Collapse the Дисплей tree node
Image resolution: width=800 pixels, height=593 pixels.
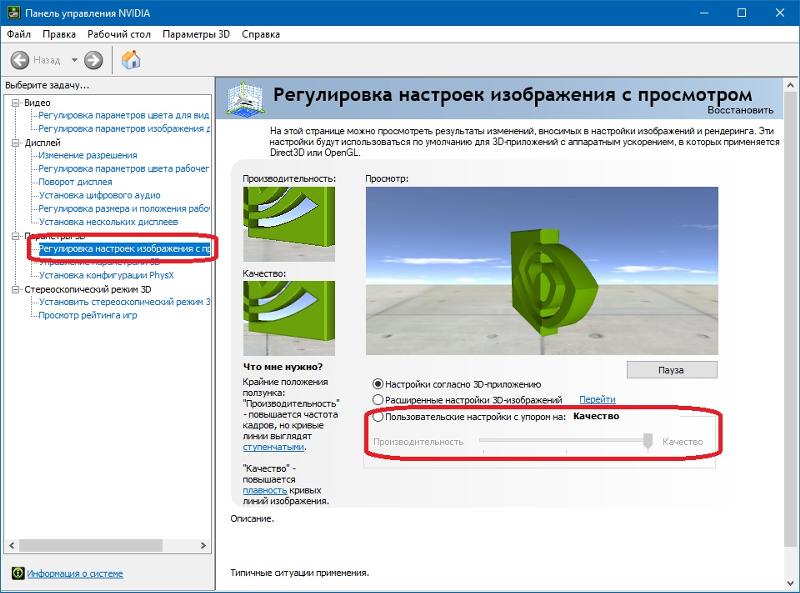[15, 143]
